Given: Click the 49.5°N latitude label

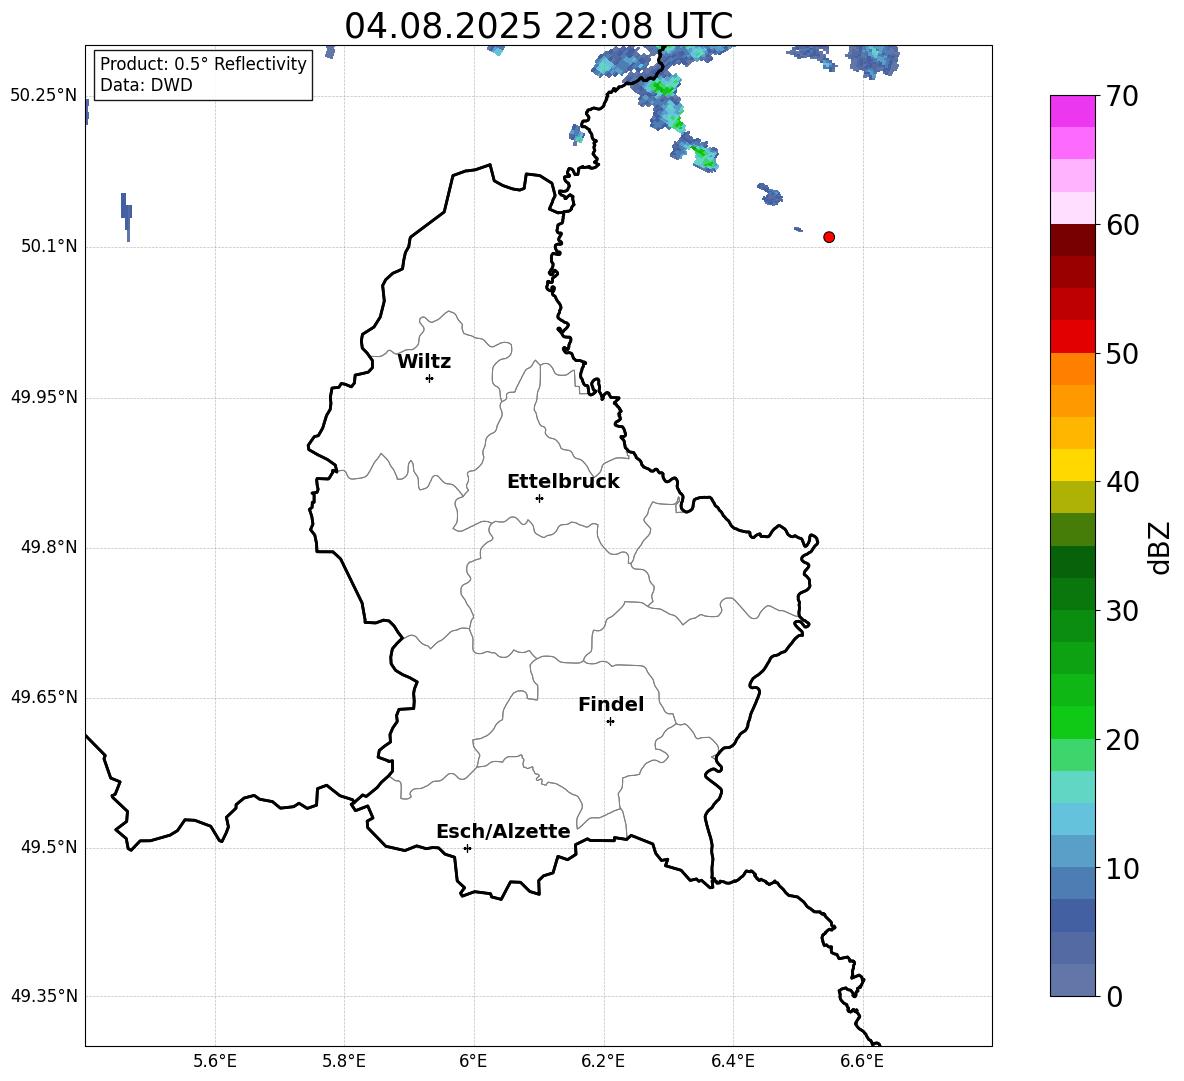Looking at the screenshot, I should pos(49,847).
